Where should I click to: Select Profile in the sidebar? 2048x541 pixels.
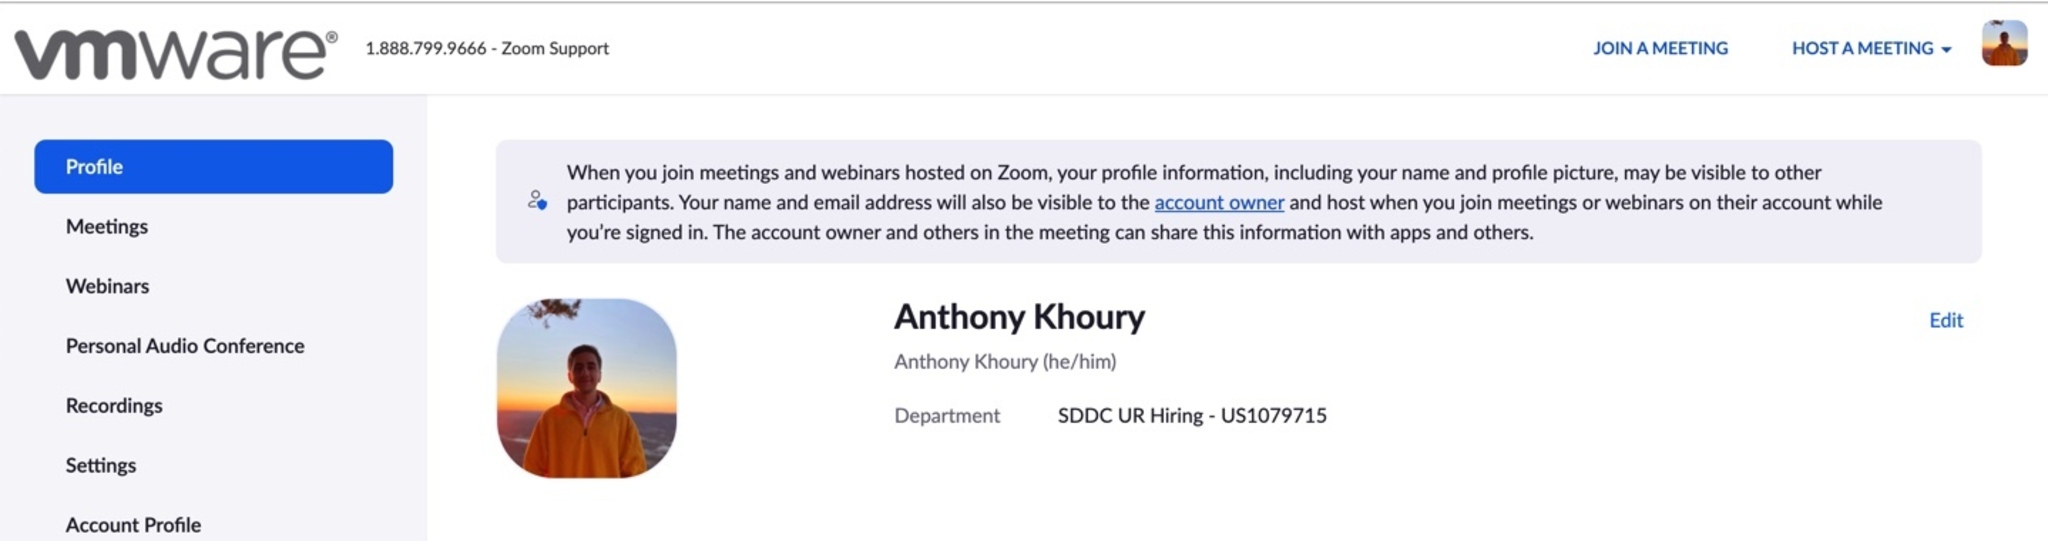pyautogui.click(x=213, y=167)
